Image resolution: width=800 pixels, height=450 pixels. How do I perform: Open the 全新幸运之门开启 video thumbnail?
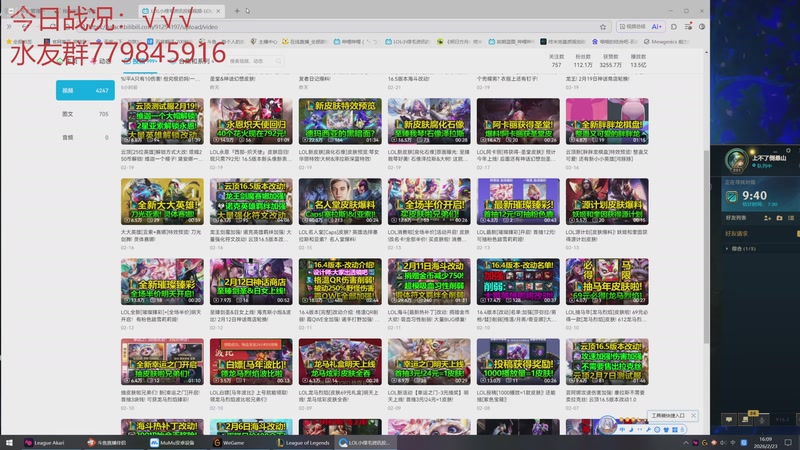click(x=162, y=362)
